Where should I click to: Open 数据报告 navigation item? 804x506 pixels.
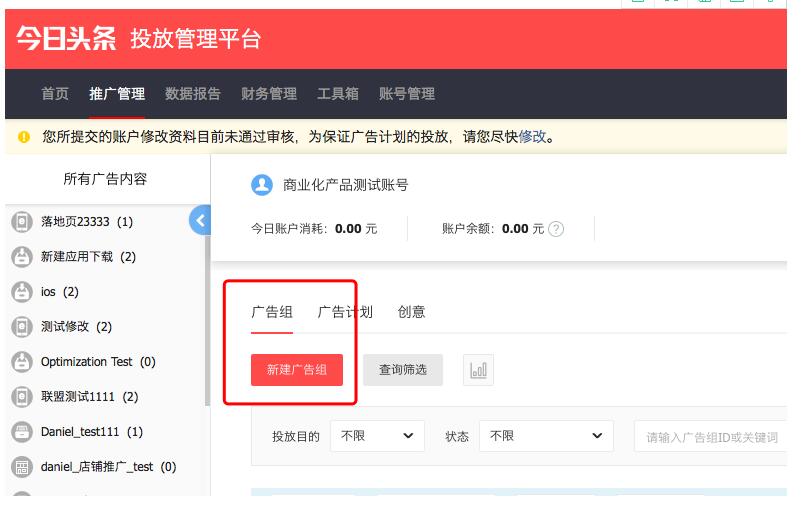pyautogui.click(x=193, y=94)
